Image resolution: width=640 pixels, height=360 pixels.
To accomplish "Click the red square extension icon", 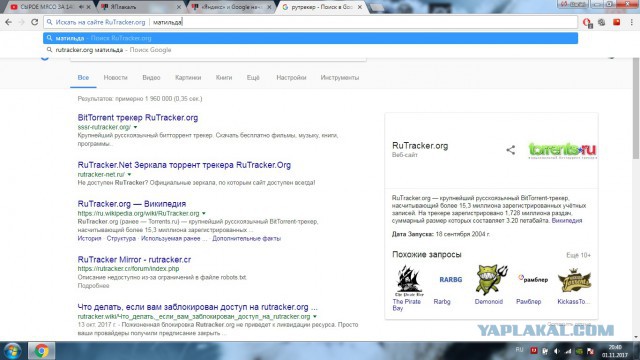I will (x=617, y=22).
